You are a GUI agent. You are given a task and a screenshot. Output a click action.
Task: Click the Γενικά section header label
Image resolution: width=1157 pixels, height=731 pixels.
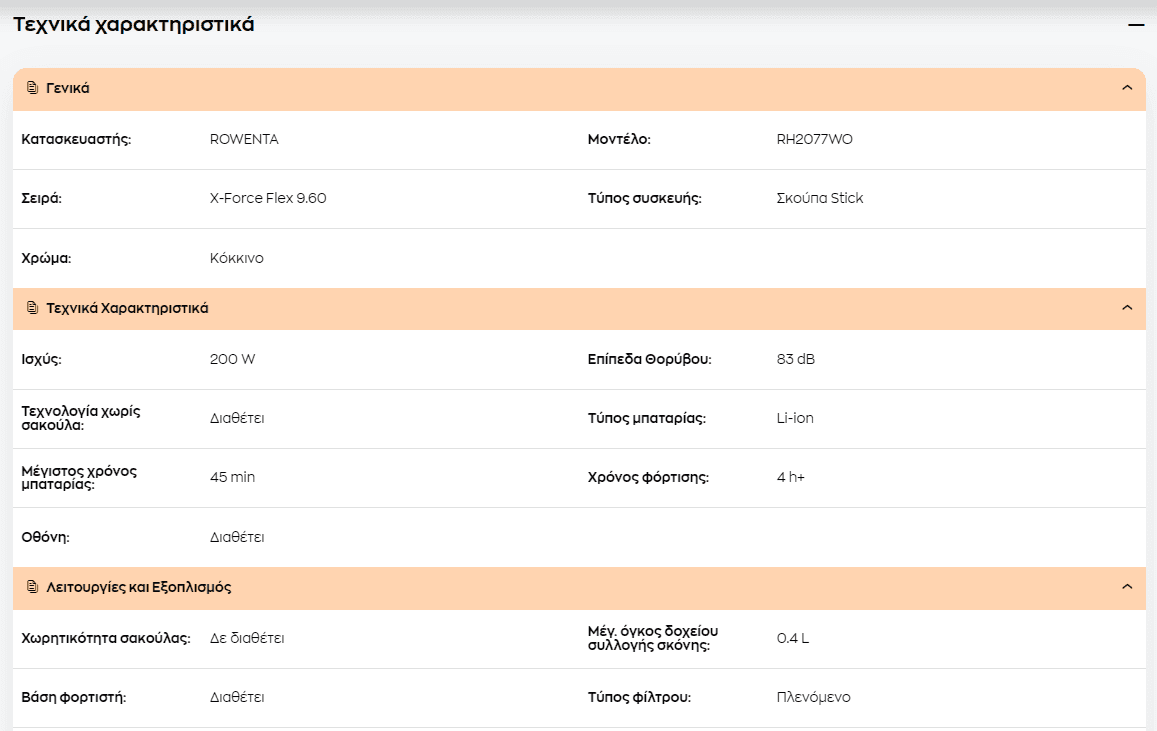[68, 88]
